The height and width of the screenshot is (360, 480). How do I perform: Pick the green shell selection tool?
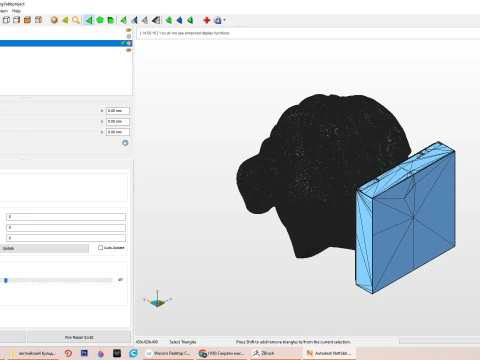click(110, 20)
